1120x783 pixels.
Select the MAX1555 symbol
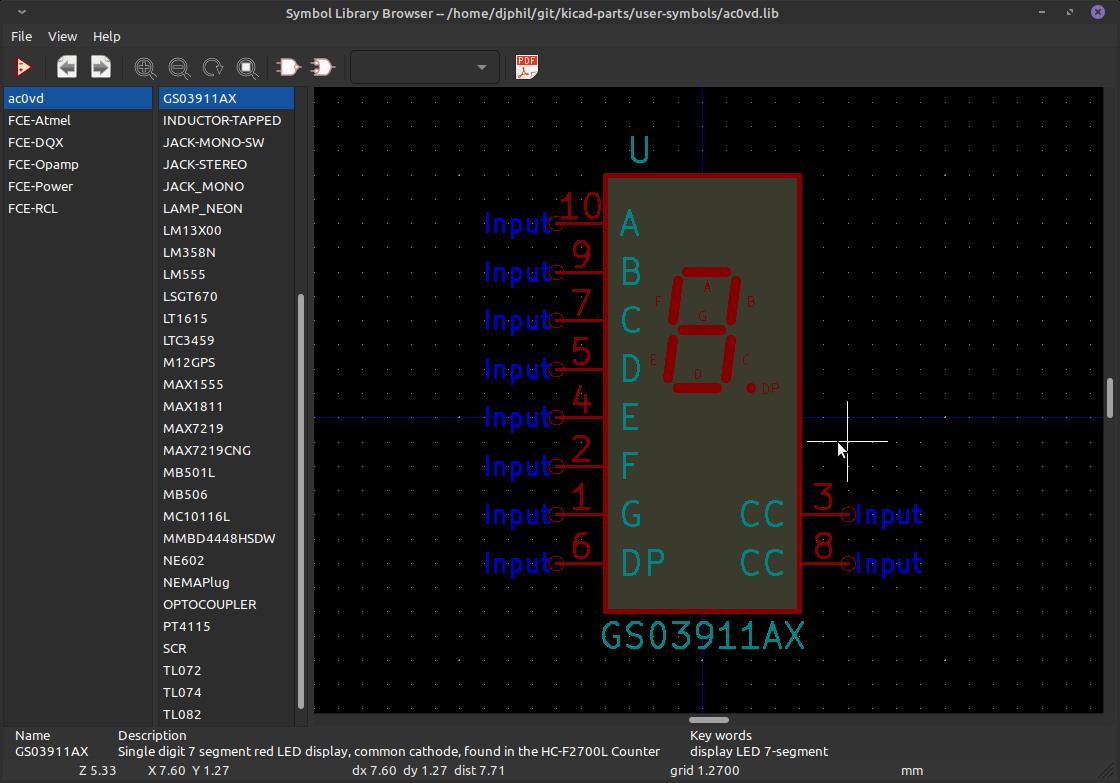point(226,384)
